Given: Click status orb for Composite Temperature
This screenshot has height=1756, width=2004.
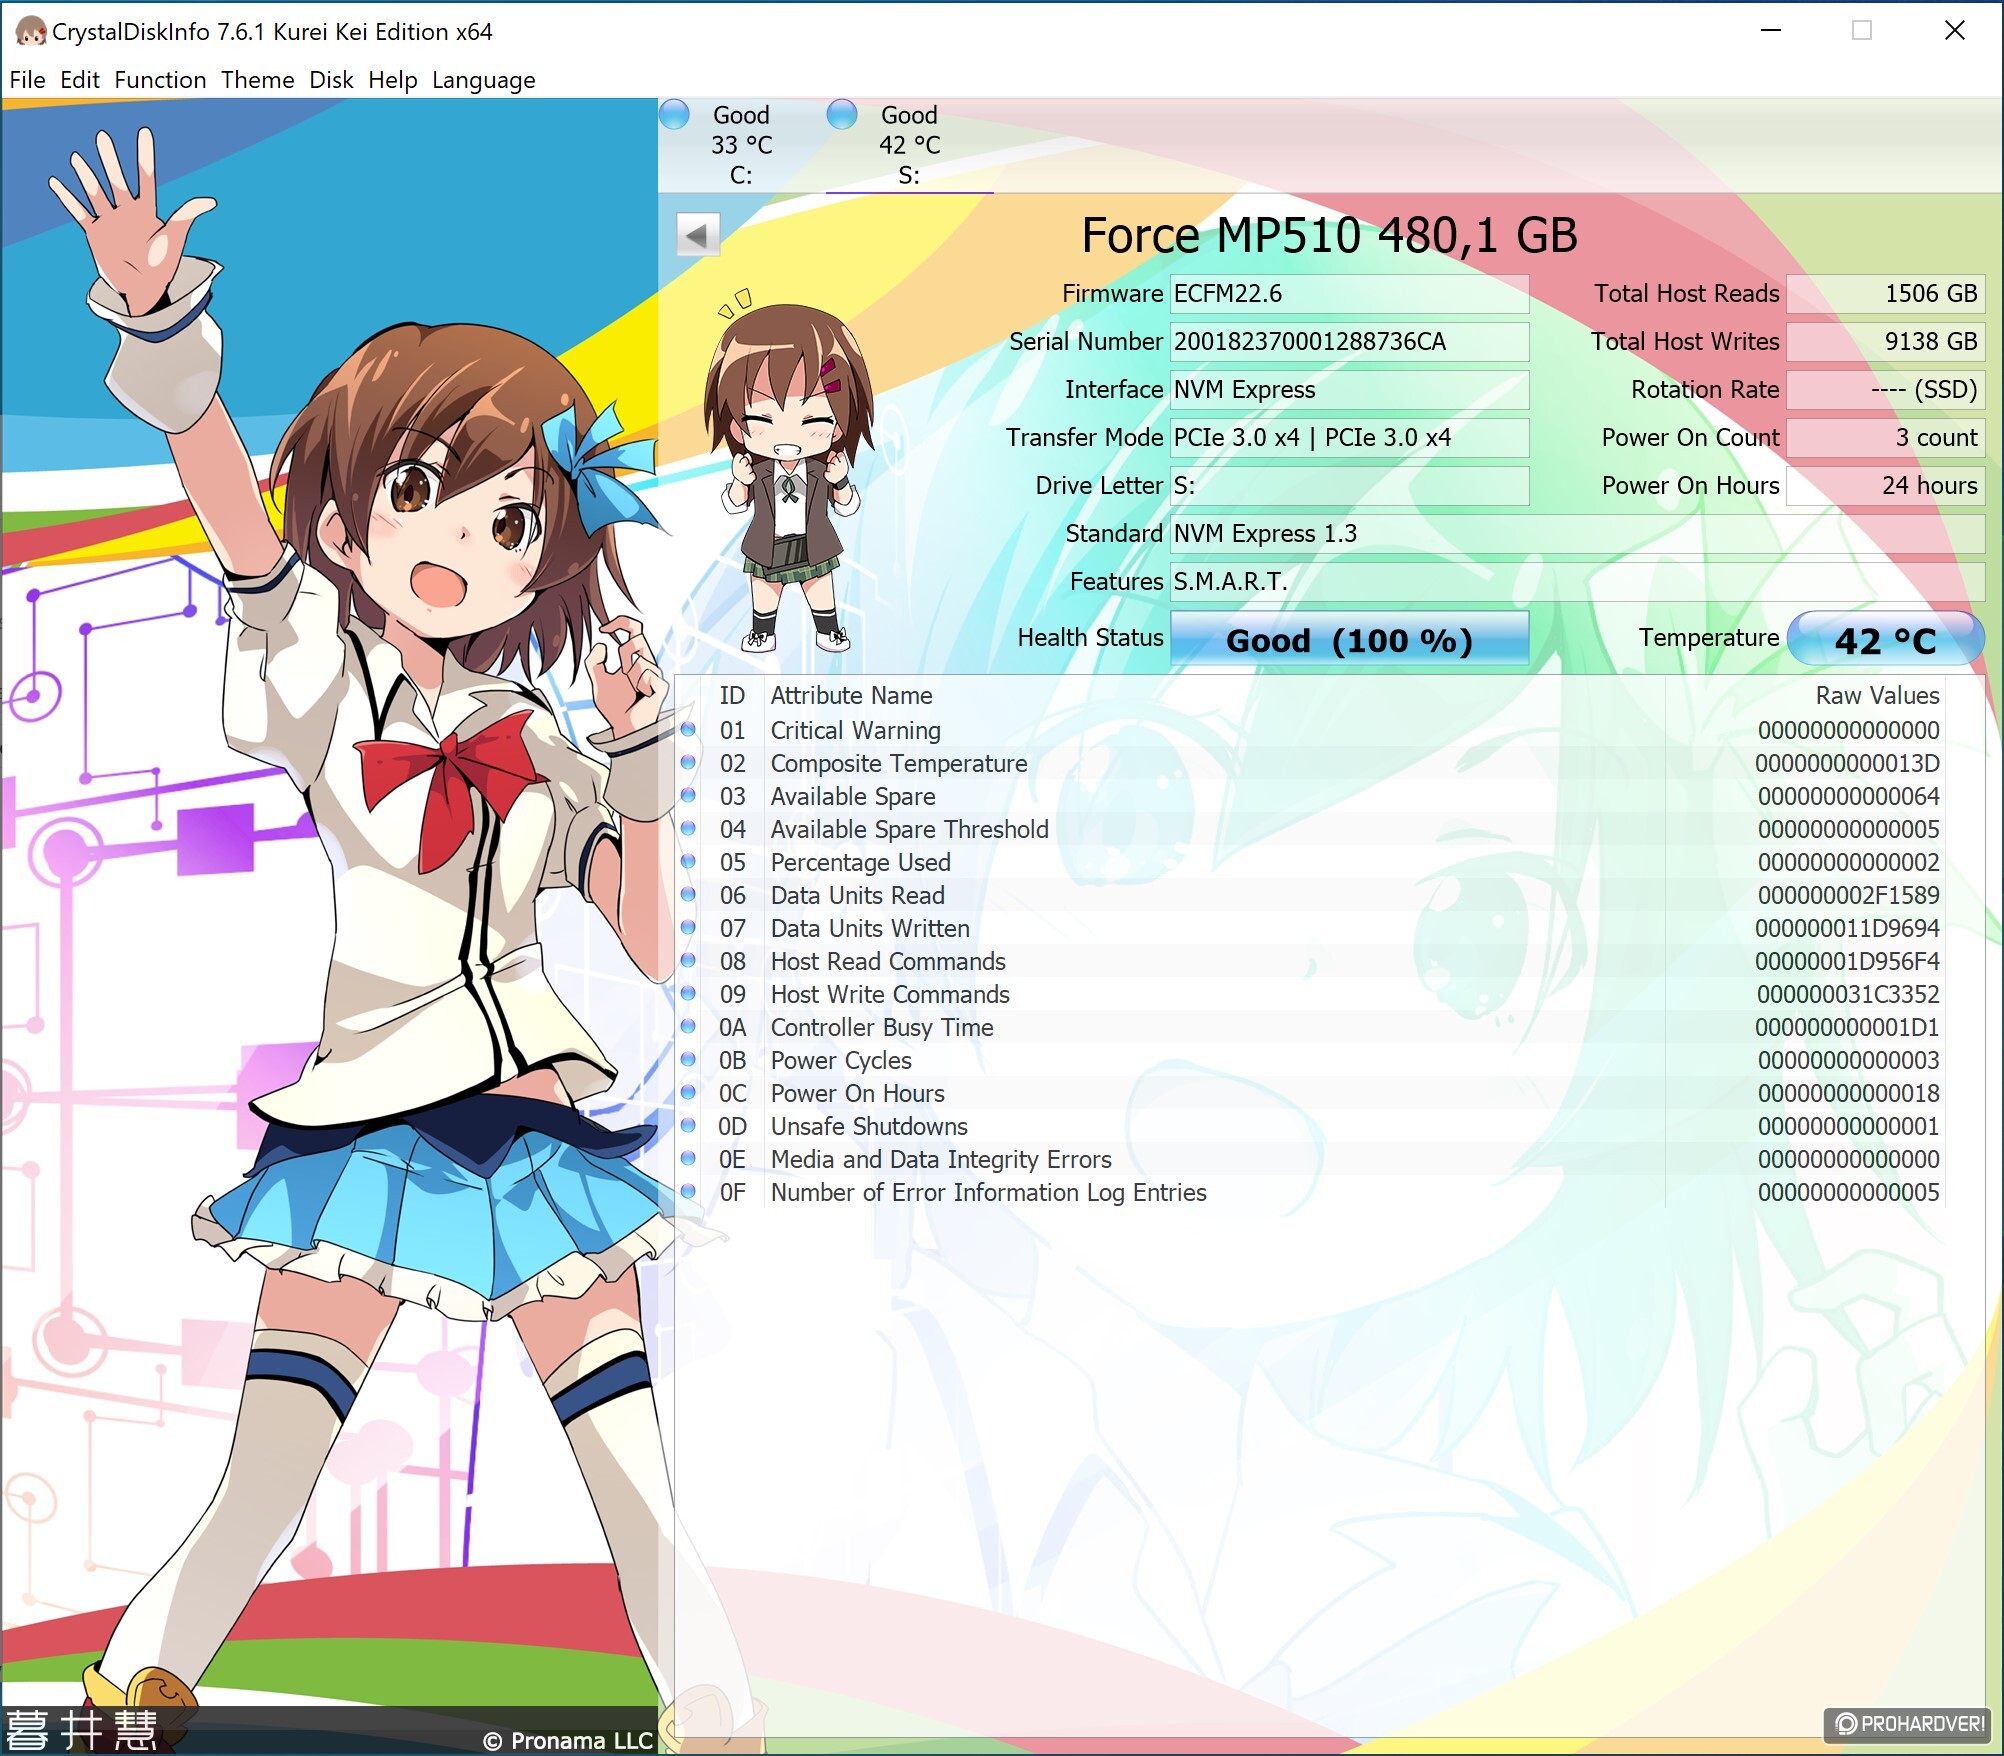Looking at the screenshot, I should 688,763.
